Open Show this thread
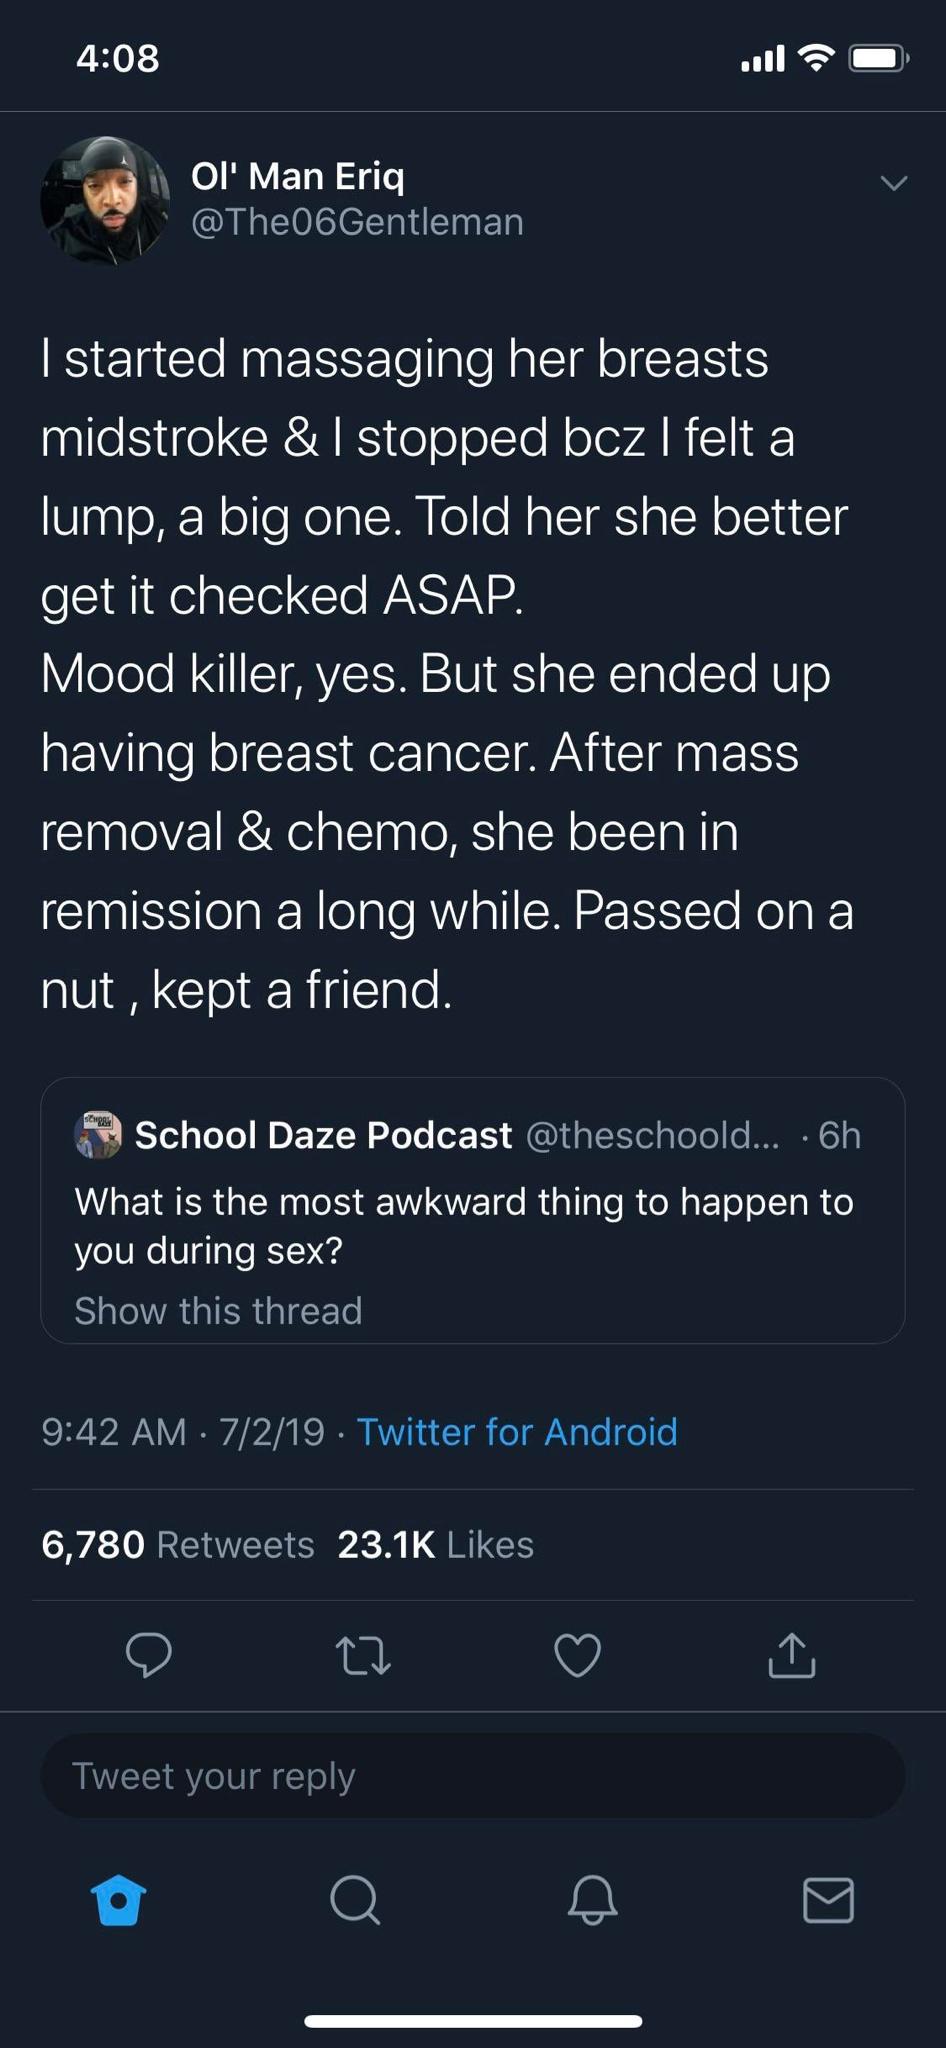Screen dimensions: 946x2048 (218, 1310)
